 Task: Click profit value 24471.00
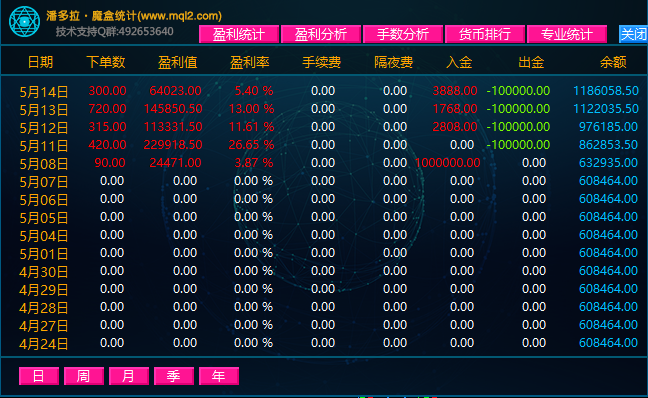pos(175,163)
